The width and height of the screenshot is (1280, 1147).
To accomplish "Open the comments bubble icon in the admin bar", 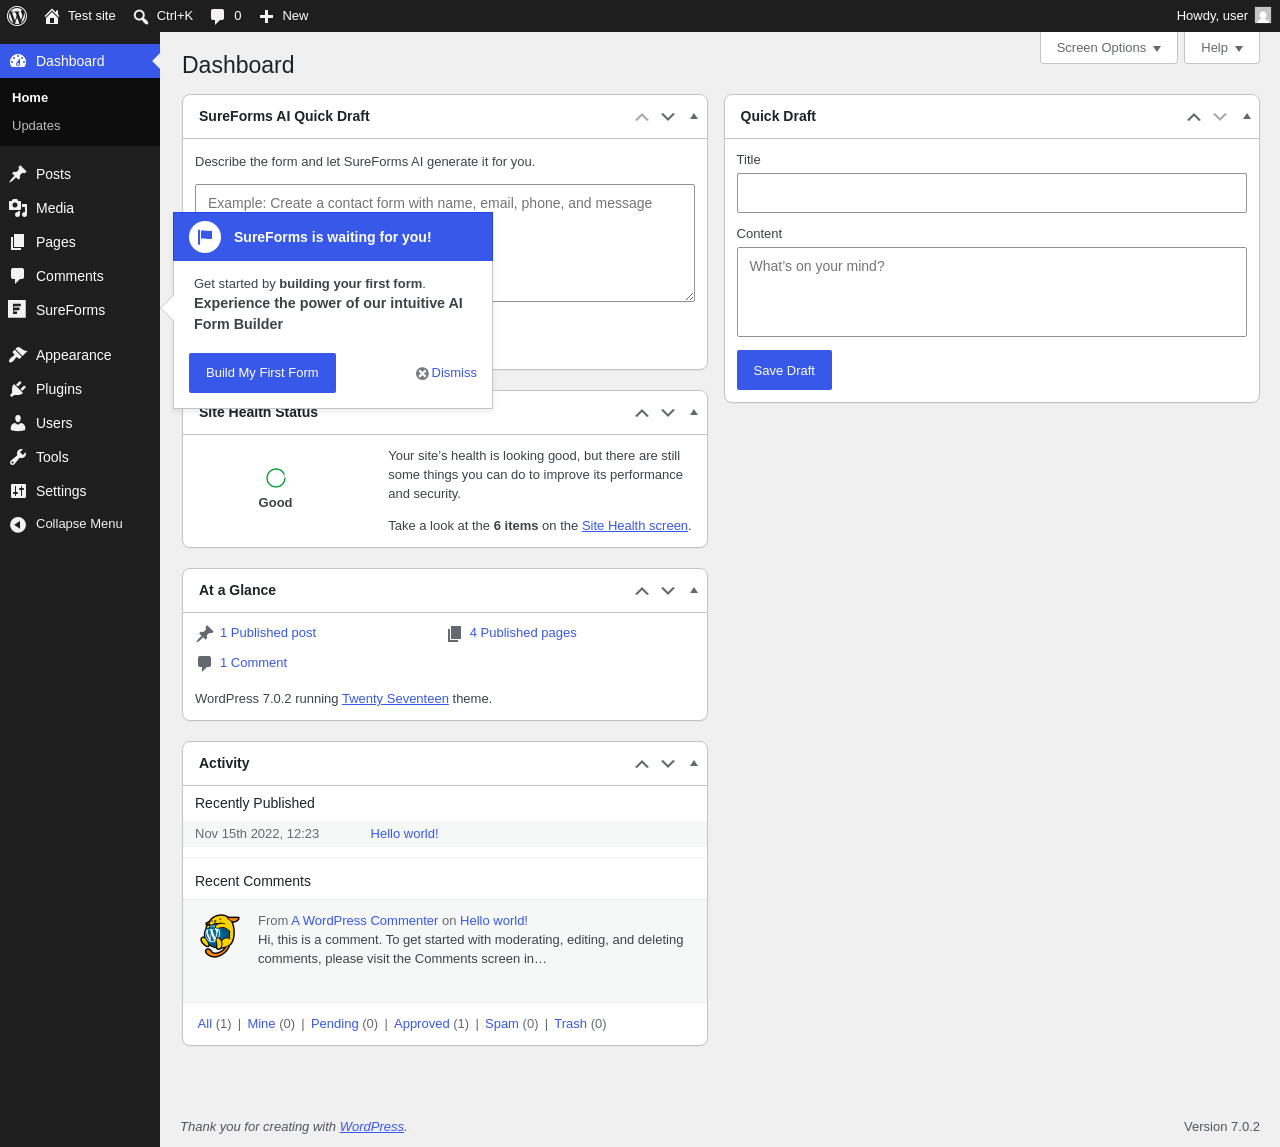I will (217, 16).
